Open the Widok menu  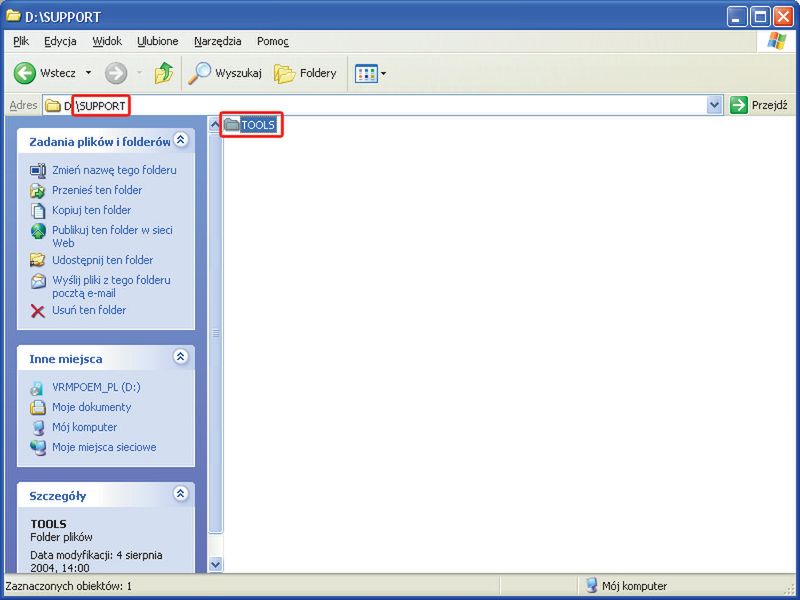(x=107, y=41)
